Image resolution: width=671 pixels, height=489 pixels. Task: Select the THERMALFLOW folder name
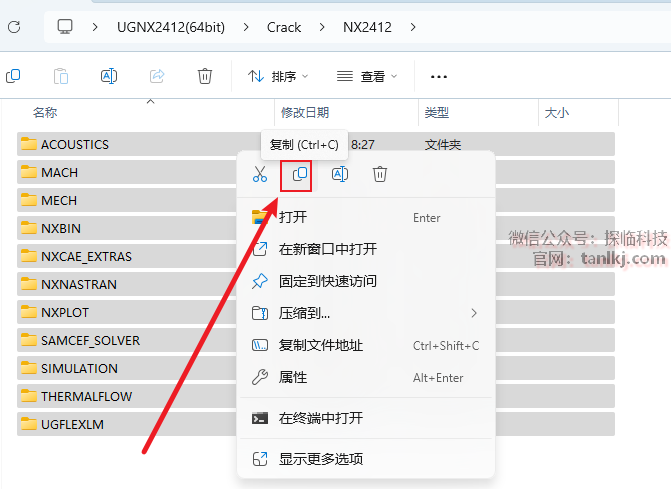pyautogui.click(x=86, y=397)
